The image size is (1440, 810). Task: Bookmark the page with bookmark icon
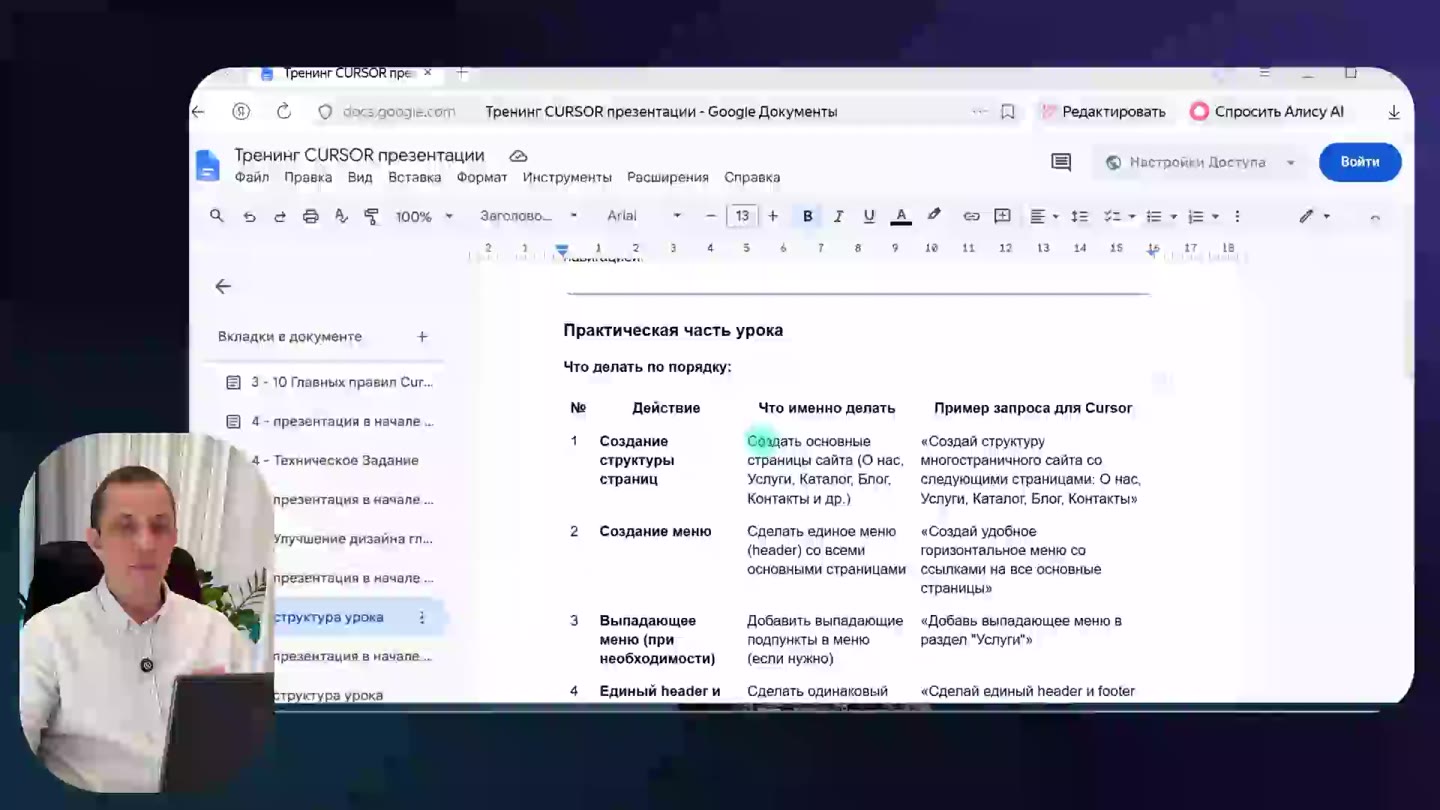(x=1008, y=112)
